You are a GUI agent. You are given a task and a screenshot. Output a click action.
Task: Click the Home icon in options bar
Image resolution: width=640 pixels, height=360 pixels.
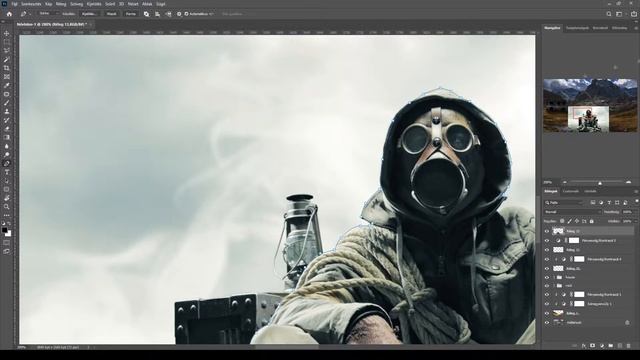(9, 14)
